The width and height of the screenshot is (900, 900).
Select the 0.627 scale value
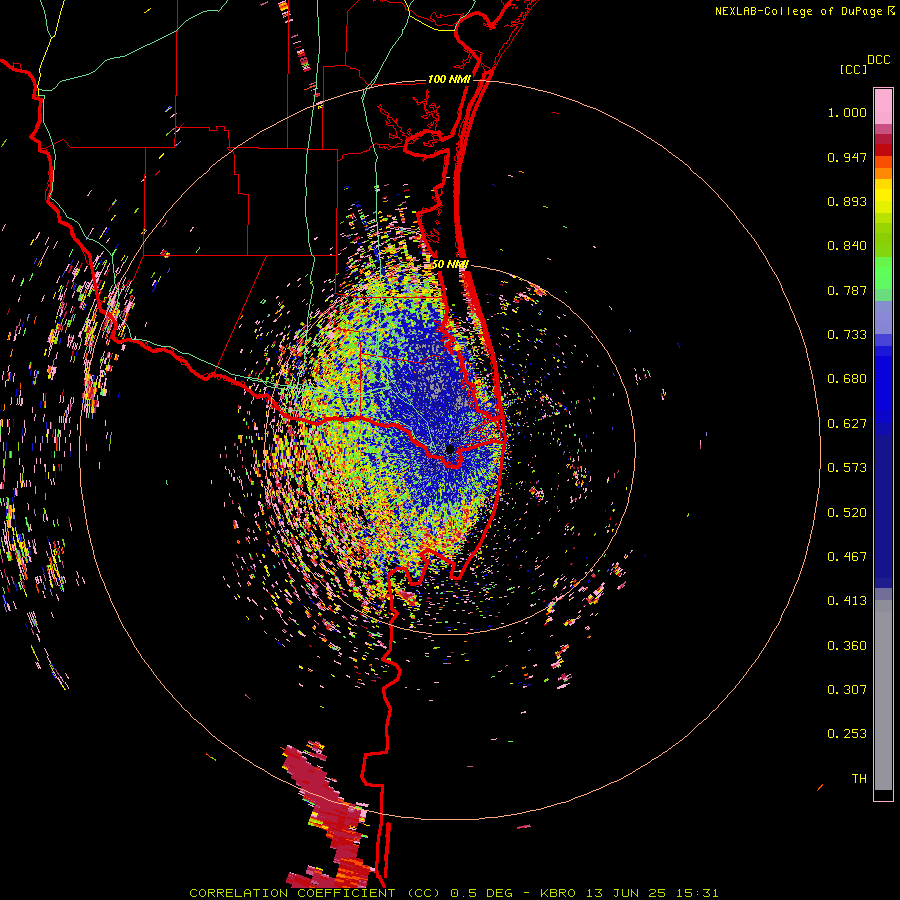[x=847, y=424]
